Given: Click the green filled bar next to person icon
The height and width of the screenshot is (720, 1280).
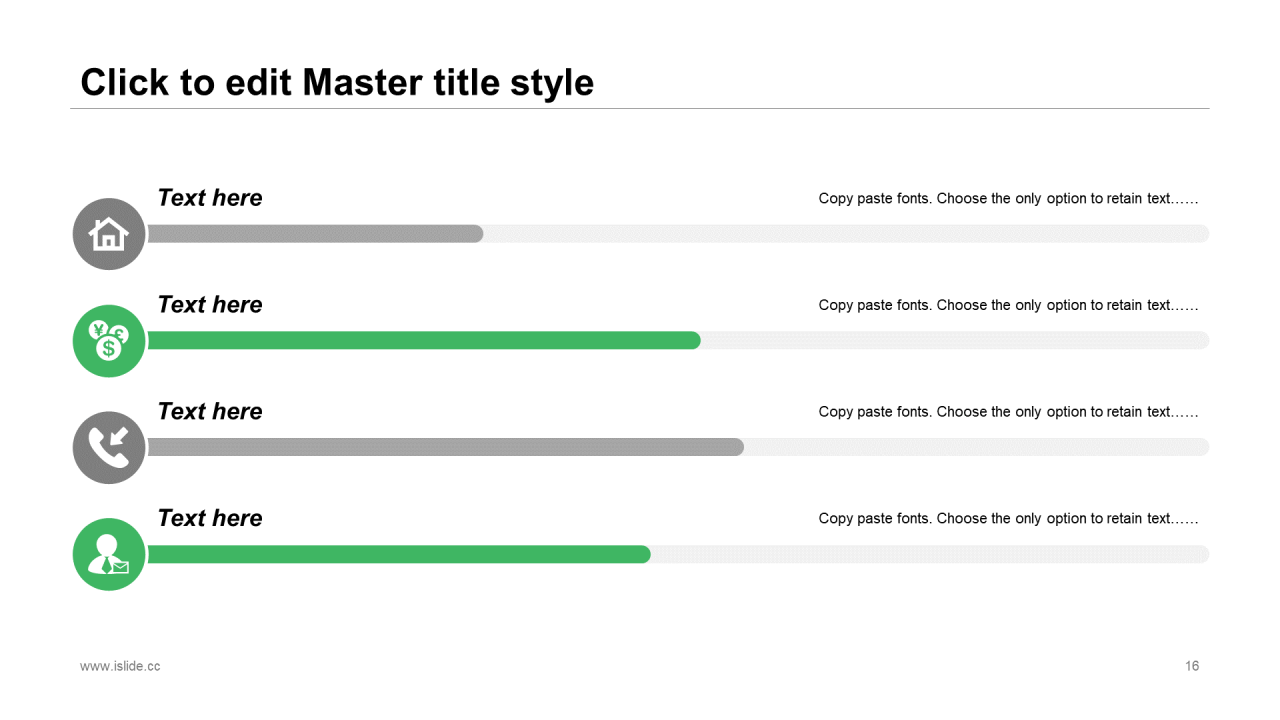Looking at the screenshot, I should [x=399, y=554].
